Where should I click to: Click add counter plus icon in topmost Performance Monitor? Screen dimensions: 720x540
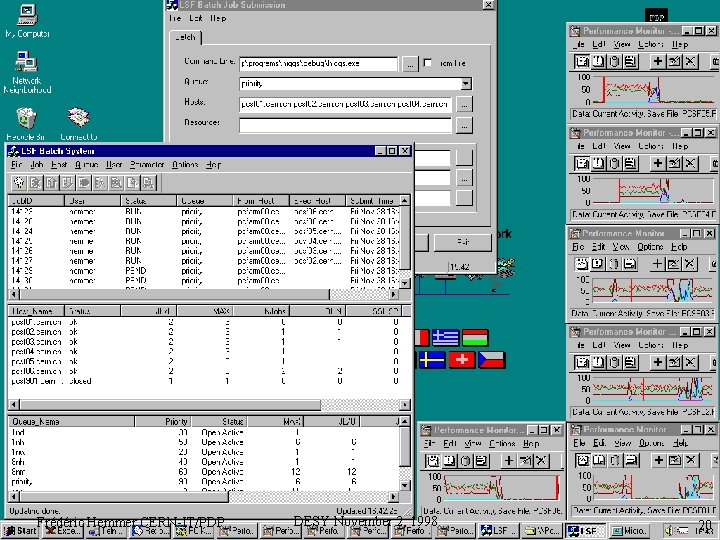click(x=658, y=61)
